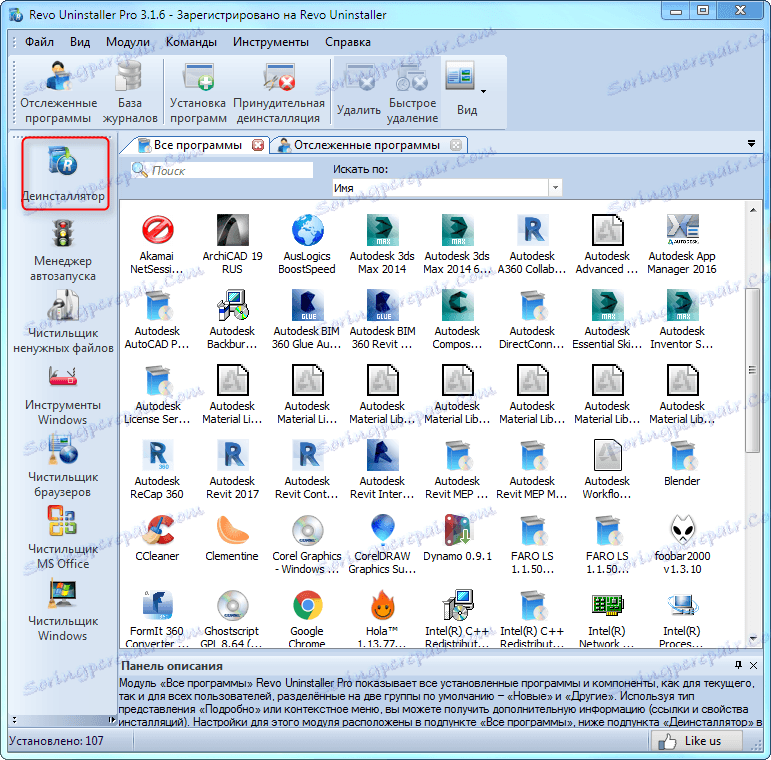The width and height of the screenshot is (771, 760).
Task: Select FormIt 360 Converter program
Action: click(x=157, y=618)
